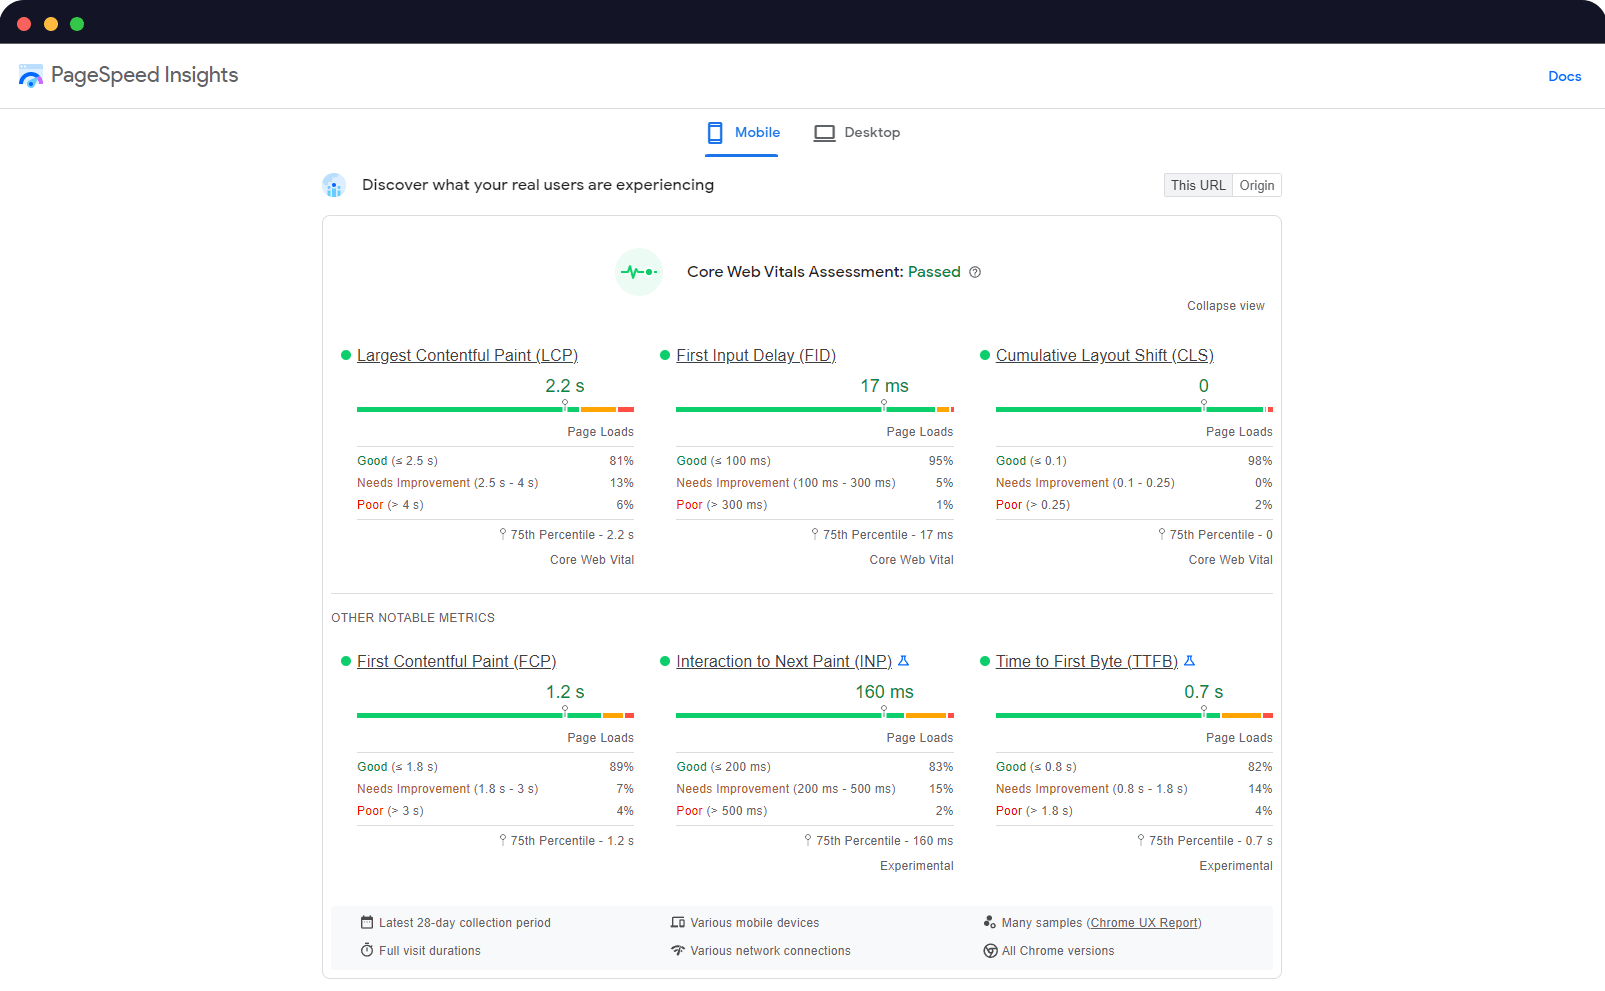Click the experimental flask icon next to TTFB
The width and height of the screenshot is (1605, 991).
(x=1190, y=661)
